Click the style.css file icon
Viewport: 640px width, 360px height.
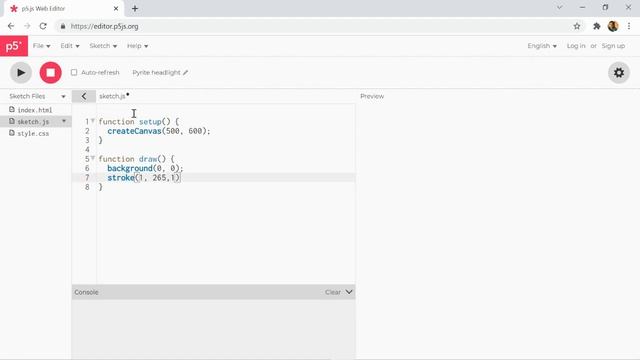tap(12, 133)
